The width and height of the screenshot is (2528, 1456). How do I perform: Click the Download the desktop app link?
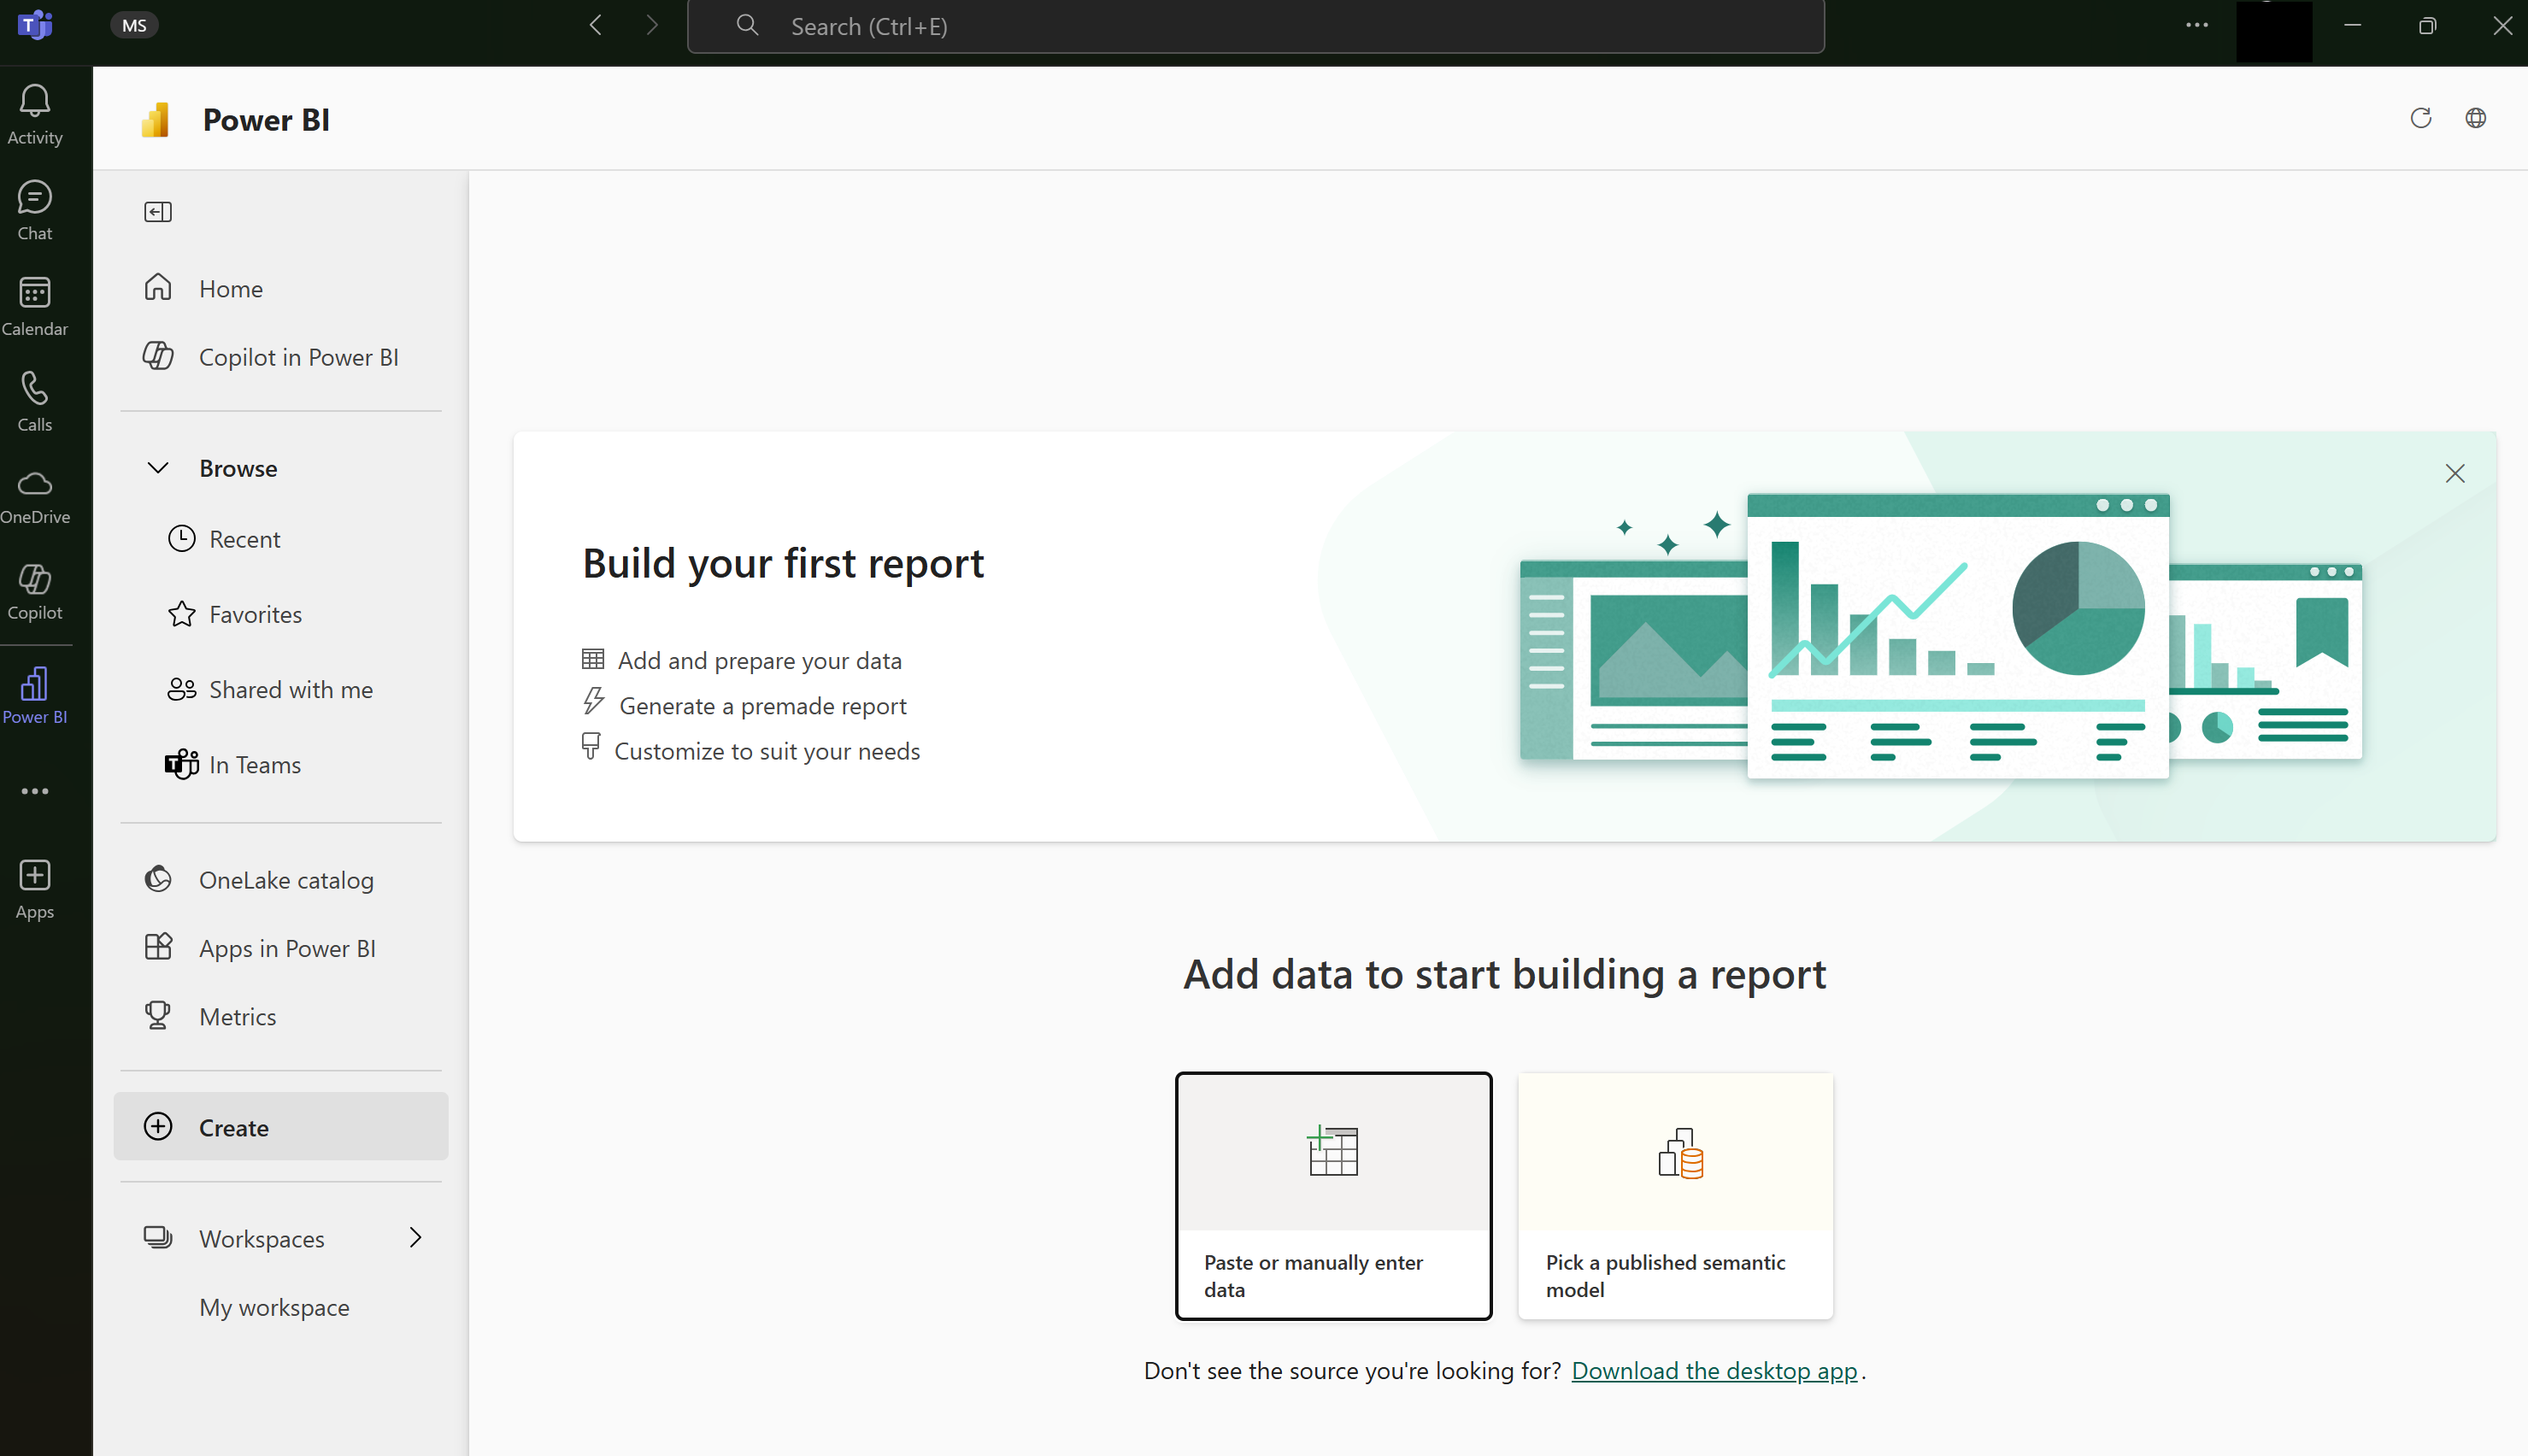point(1714,1370)
